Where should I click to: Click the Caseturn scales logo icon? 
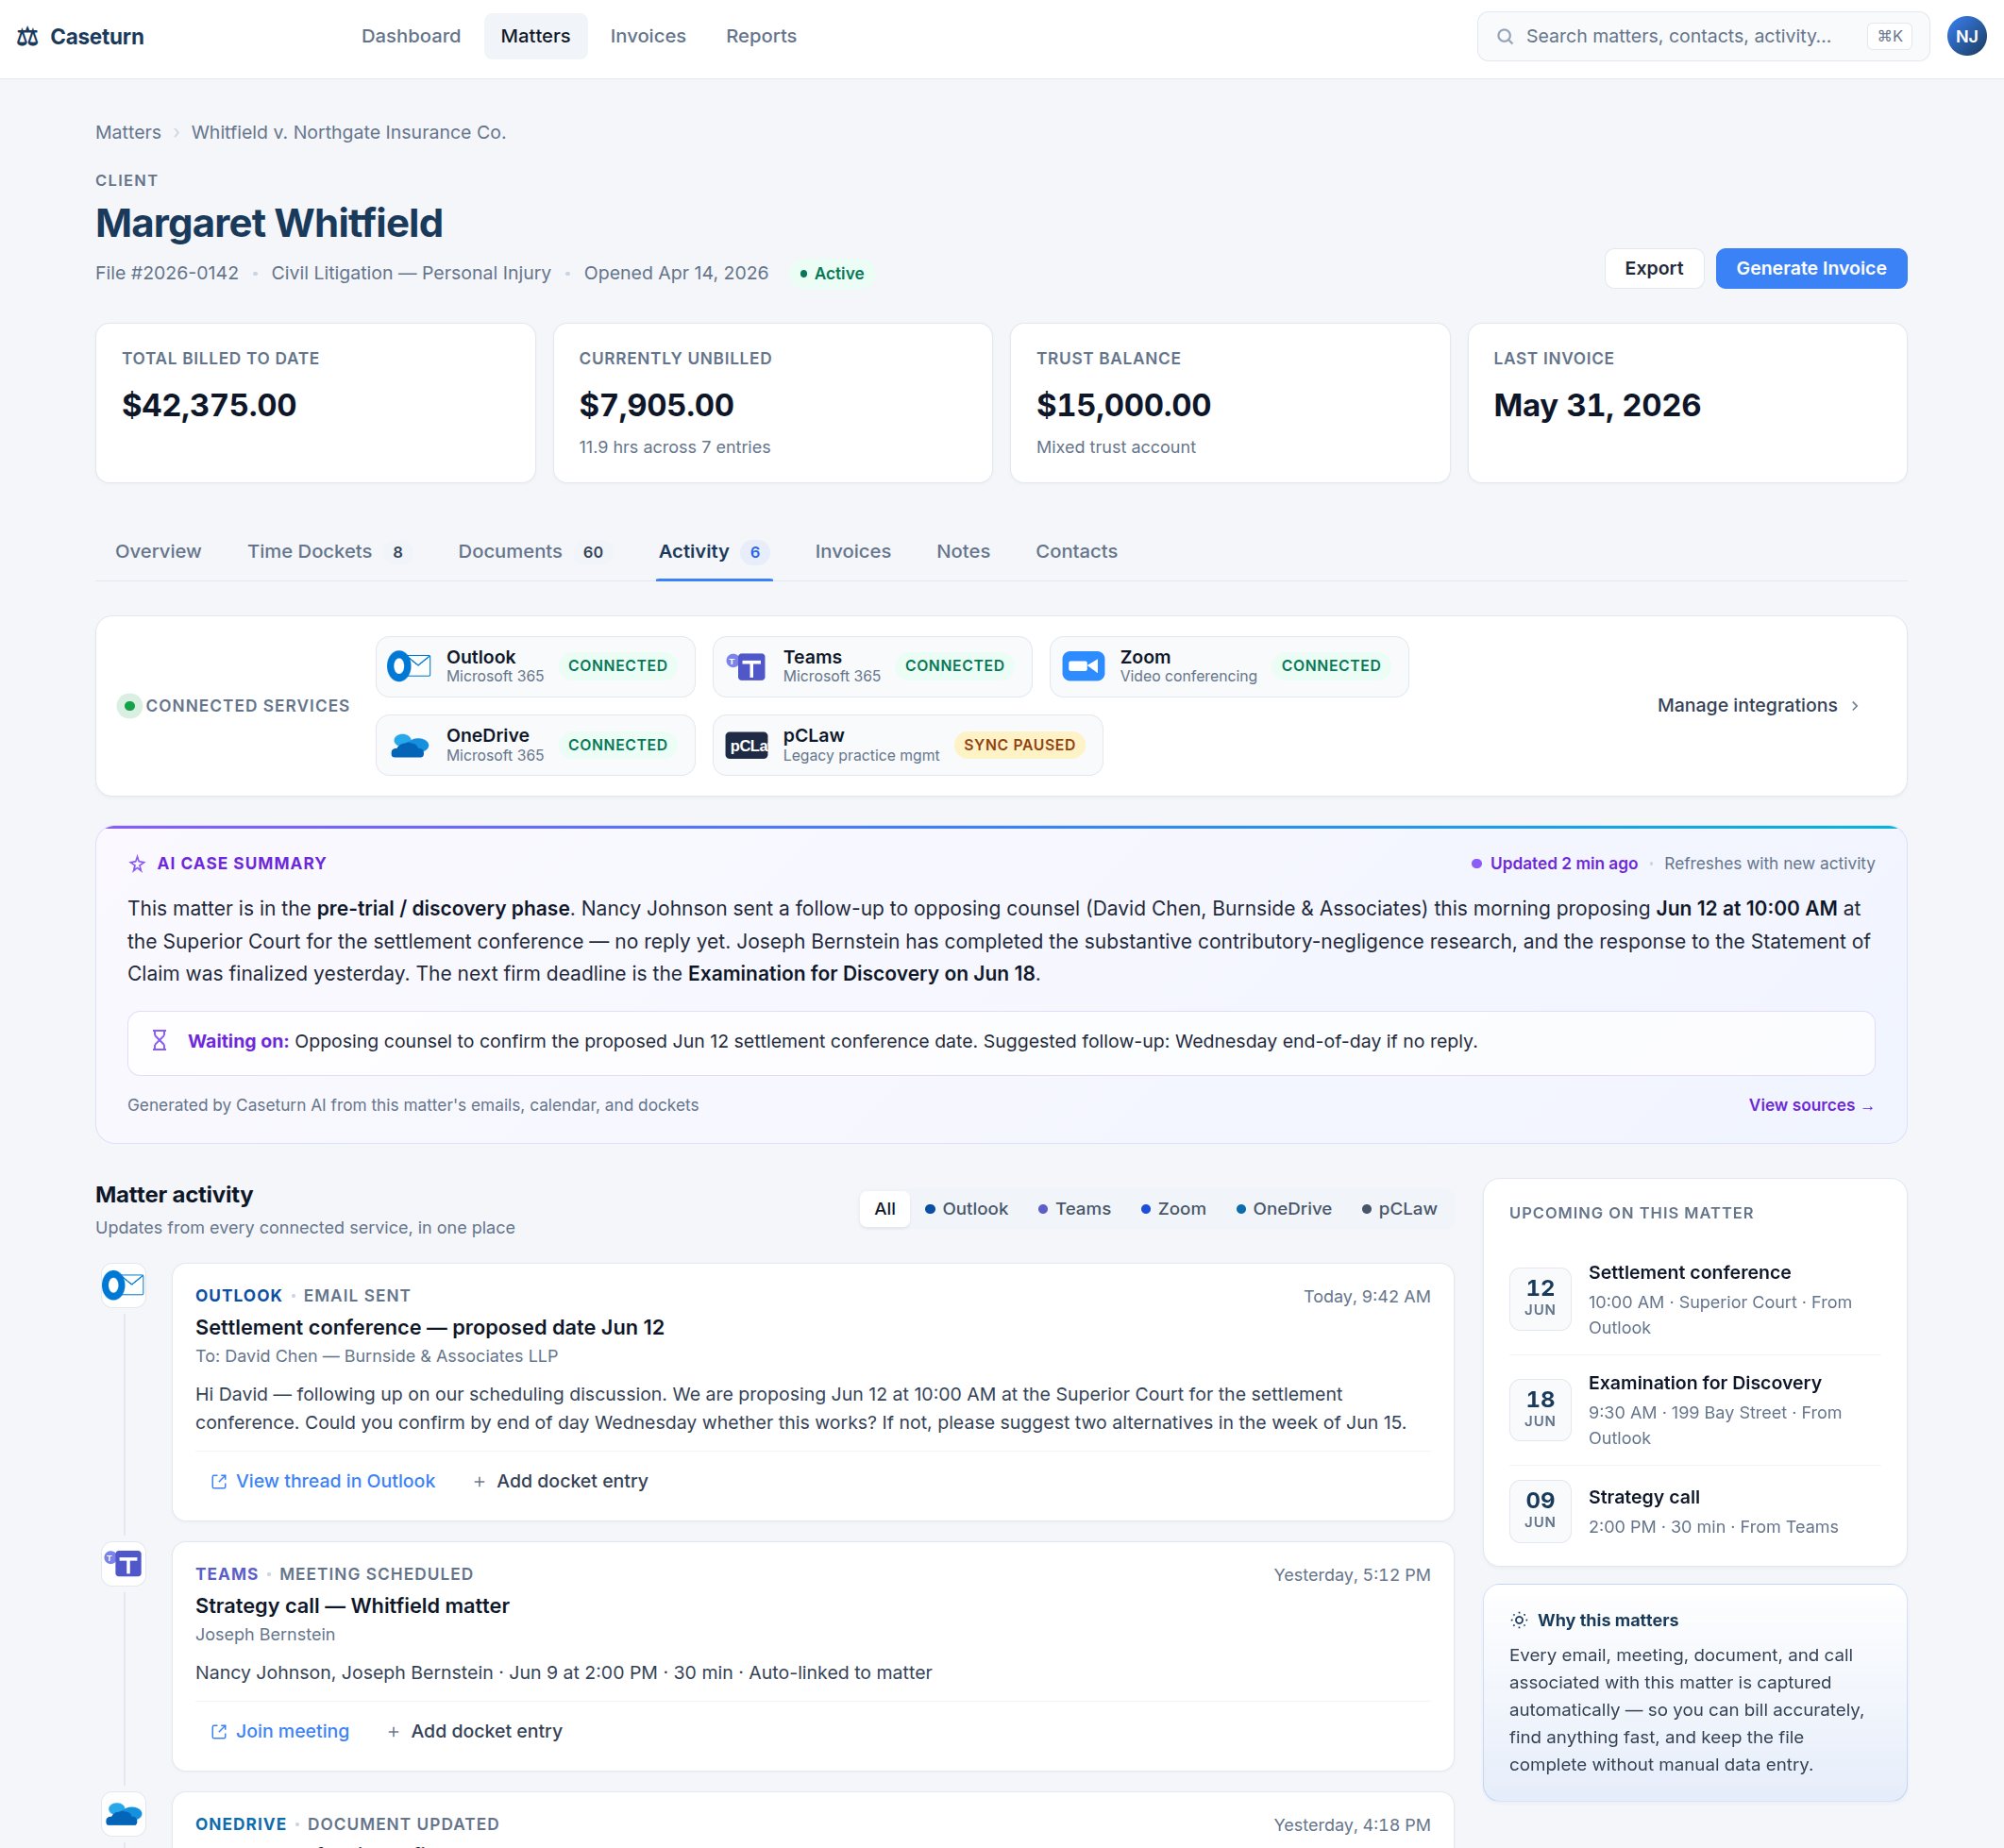pos(28,37)
